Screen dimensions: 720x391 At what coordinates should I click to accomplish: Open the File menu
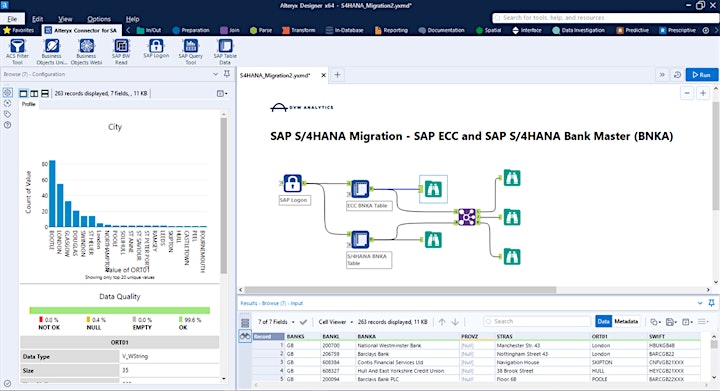point(12,19)
